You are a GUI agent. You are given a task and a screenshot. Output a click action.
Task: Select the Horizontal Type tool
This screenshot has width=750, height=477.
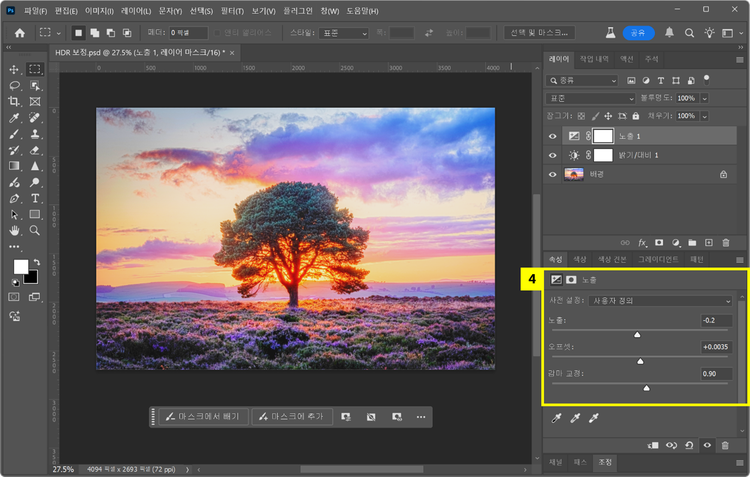pyautogui.click(x=35, y=198)
